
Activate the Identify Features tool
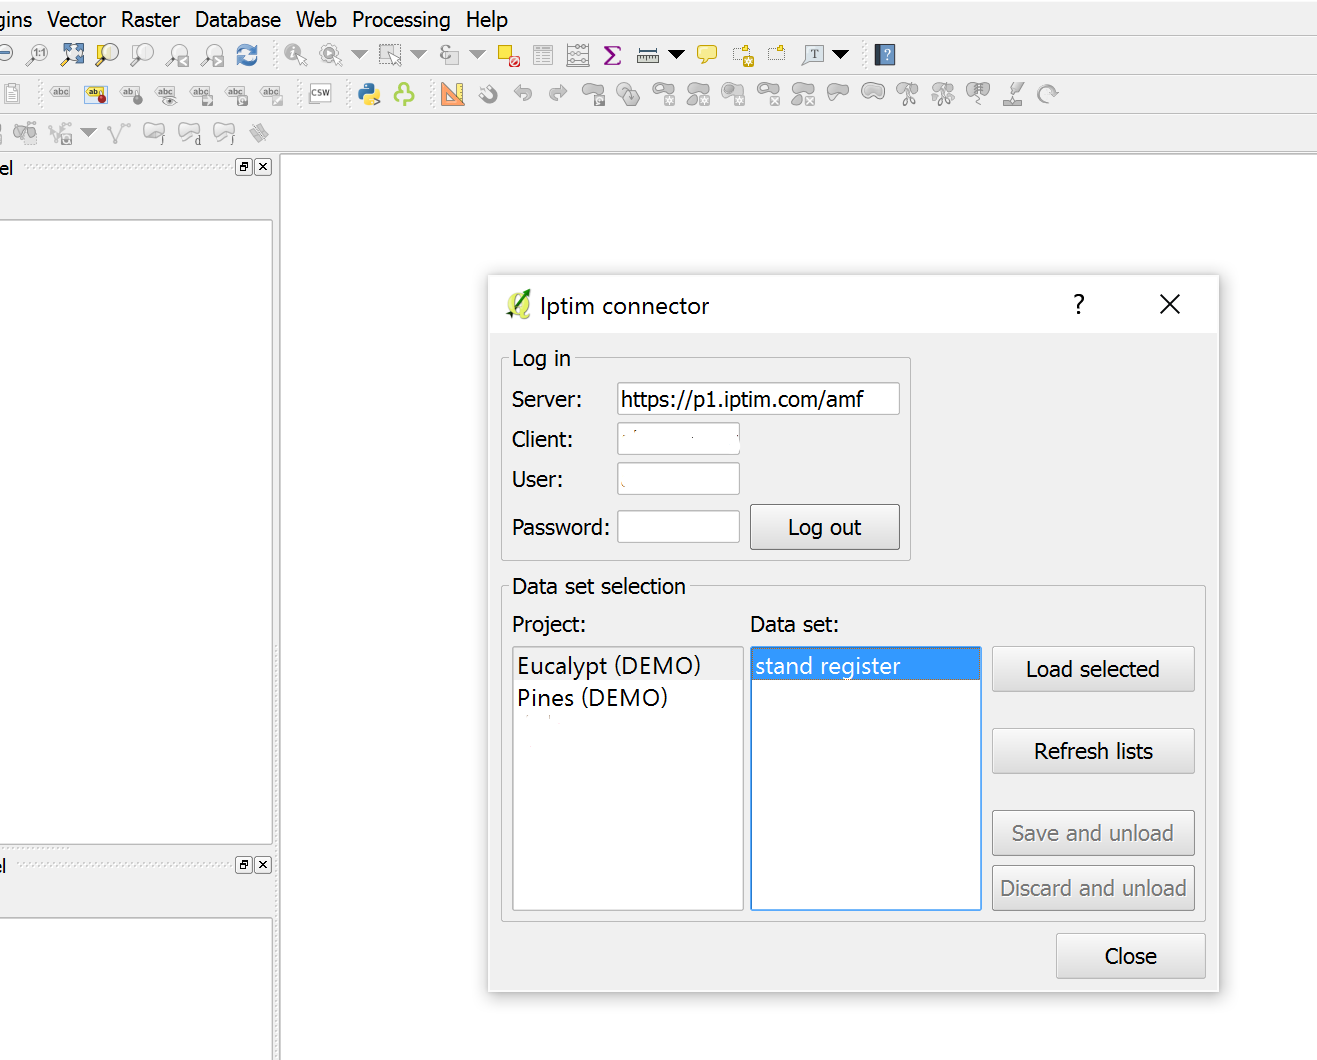click(296, 55)
